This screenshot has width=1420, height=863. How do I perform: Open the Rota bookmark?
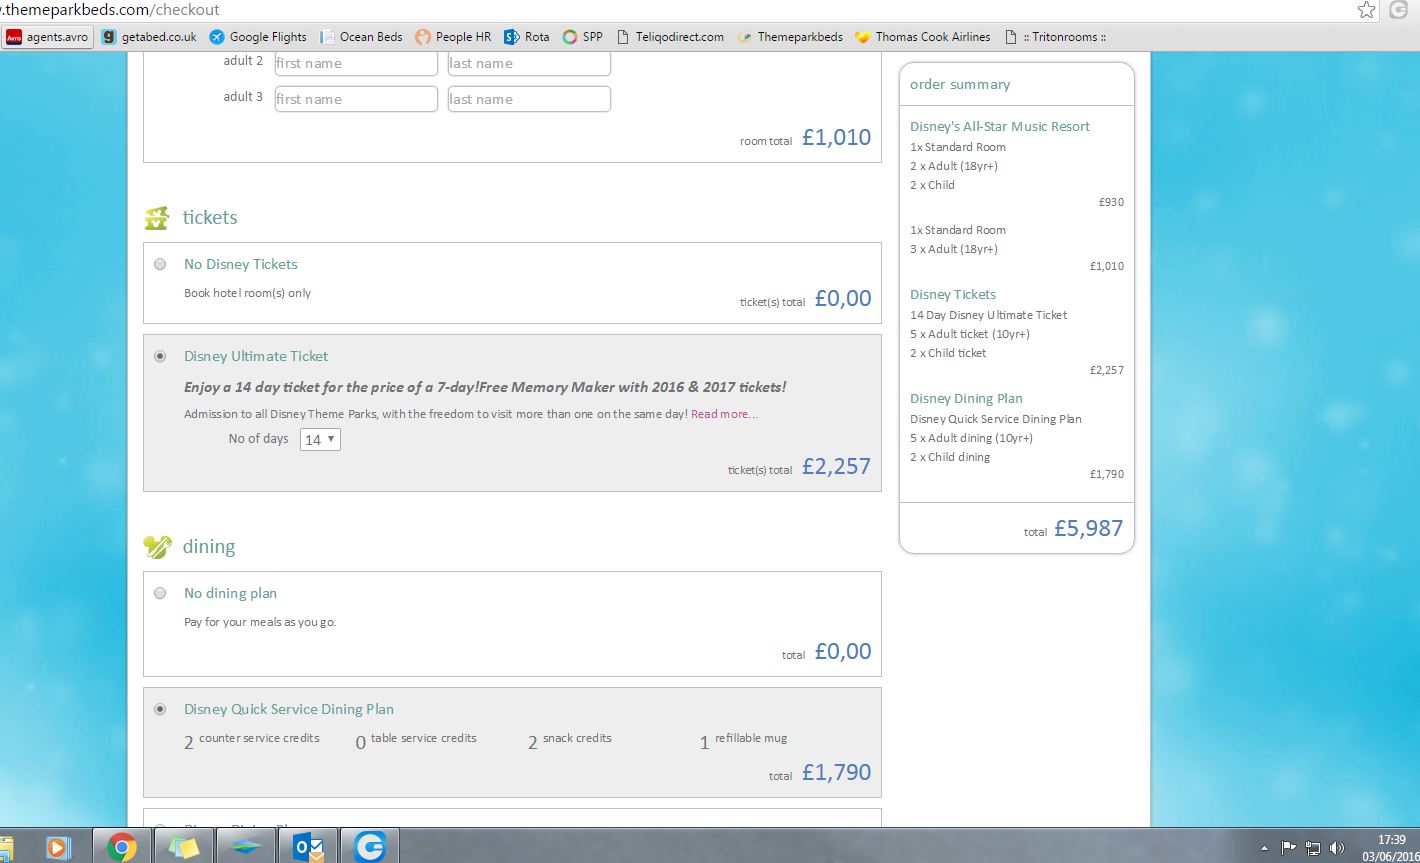coord(526,37)
